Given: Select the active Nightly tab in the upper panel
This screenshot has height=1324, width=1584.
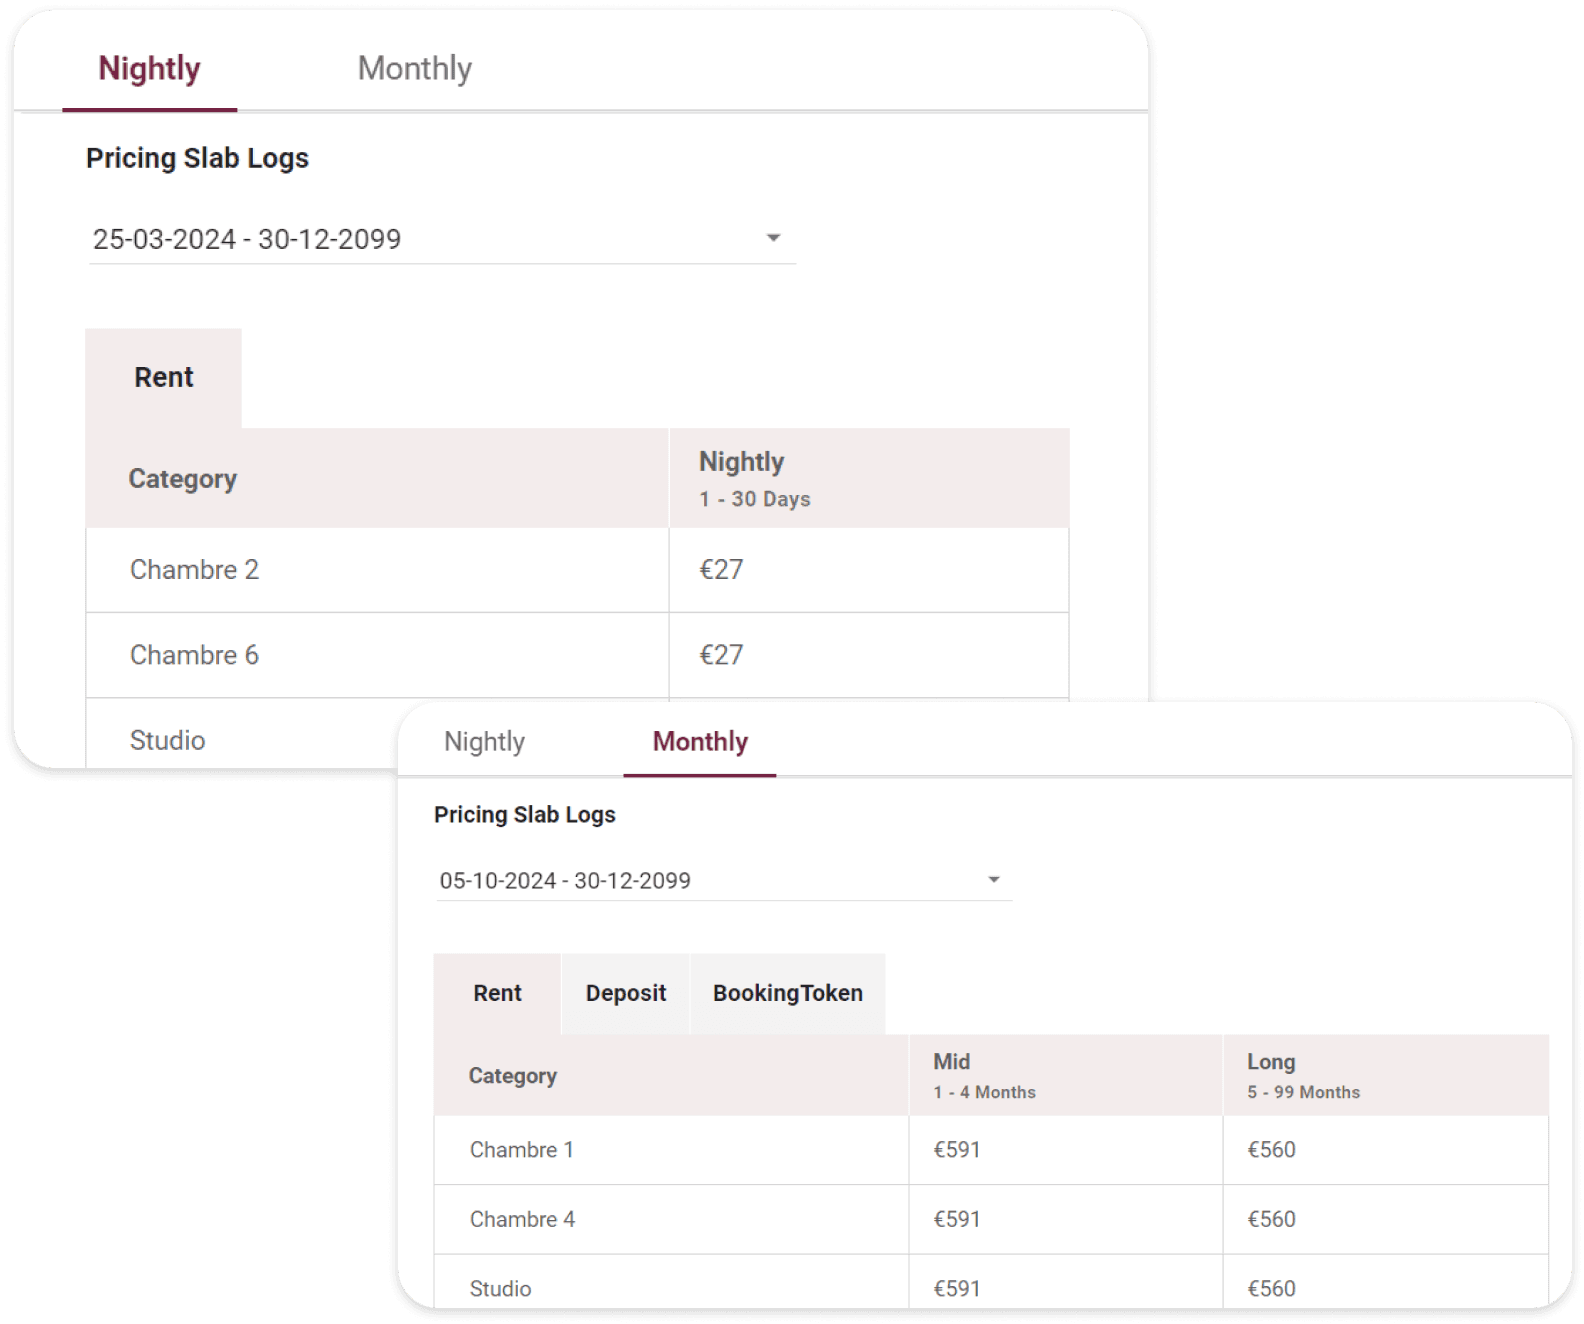Looking at the screenshot, I should (x=149, y=68).
